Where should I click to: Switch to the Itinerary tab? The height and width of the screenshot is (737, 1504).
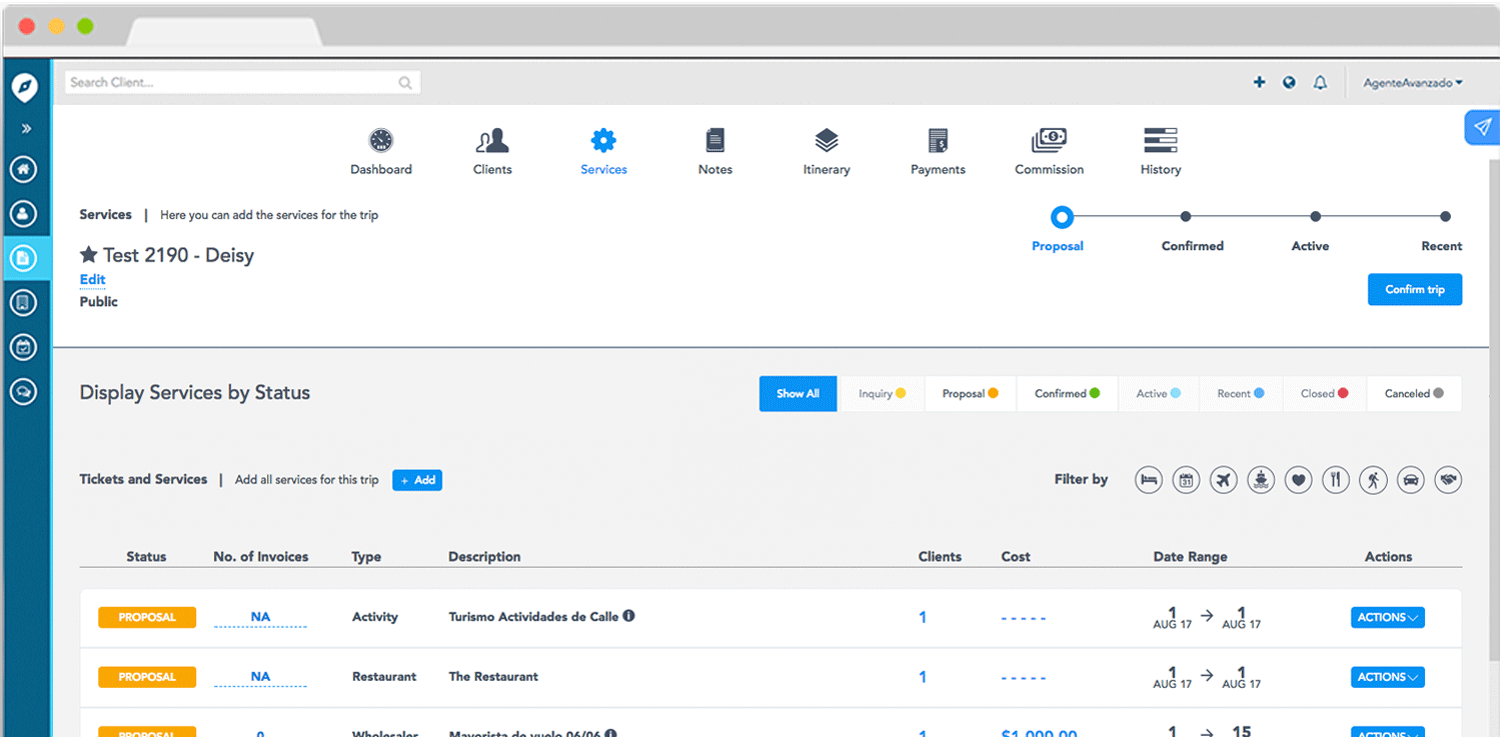point(826,152)
